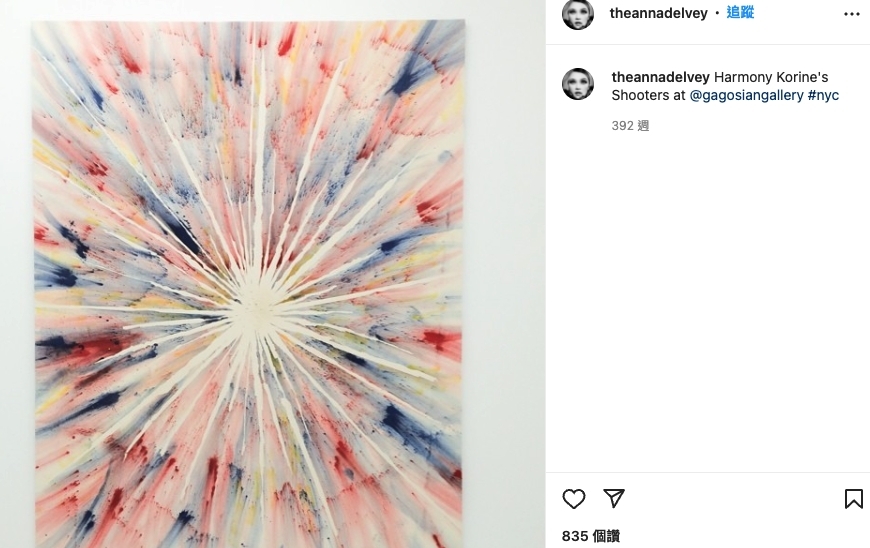Follow theannadelvey with the 追蹤 button
Image resolution: width=870 pixels, height=548 pixels.
pyautogui.click(x=740, y=13)
